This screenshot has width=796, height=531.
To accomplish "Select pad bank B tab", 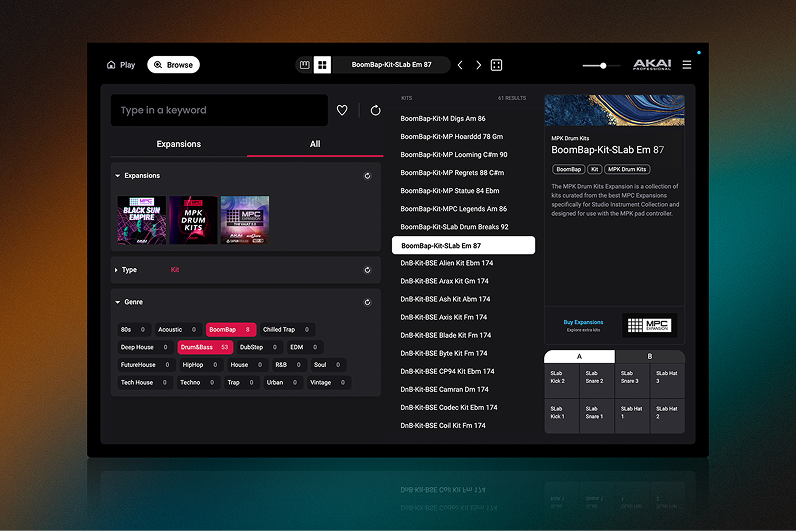I will [649, 356].
